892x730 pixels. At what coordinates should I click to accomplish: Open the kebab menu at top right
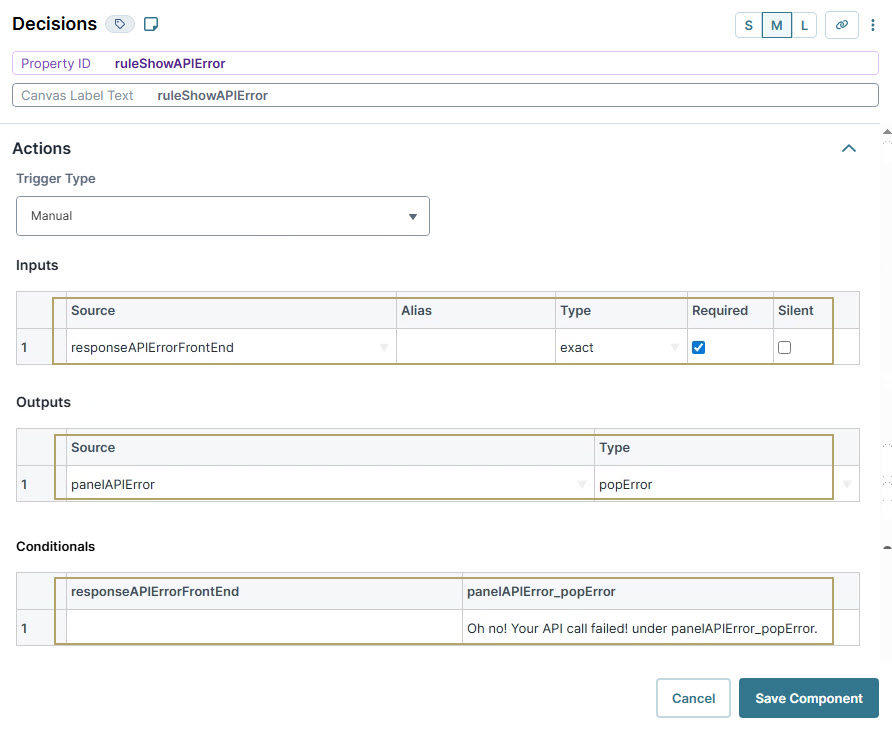click(x=873, y=24)
